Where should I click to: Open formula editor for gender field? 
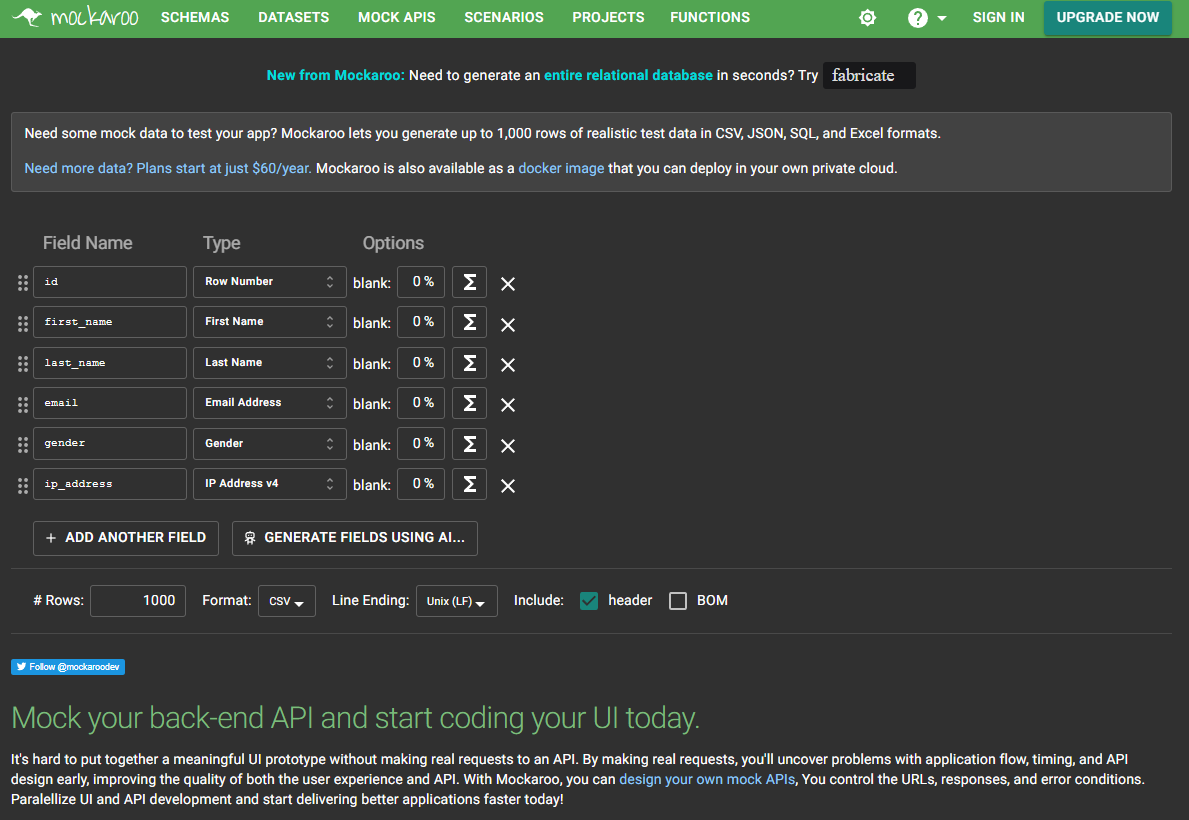point(469,444)
